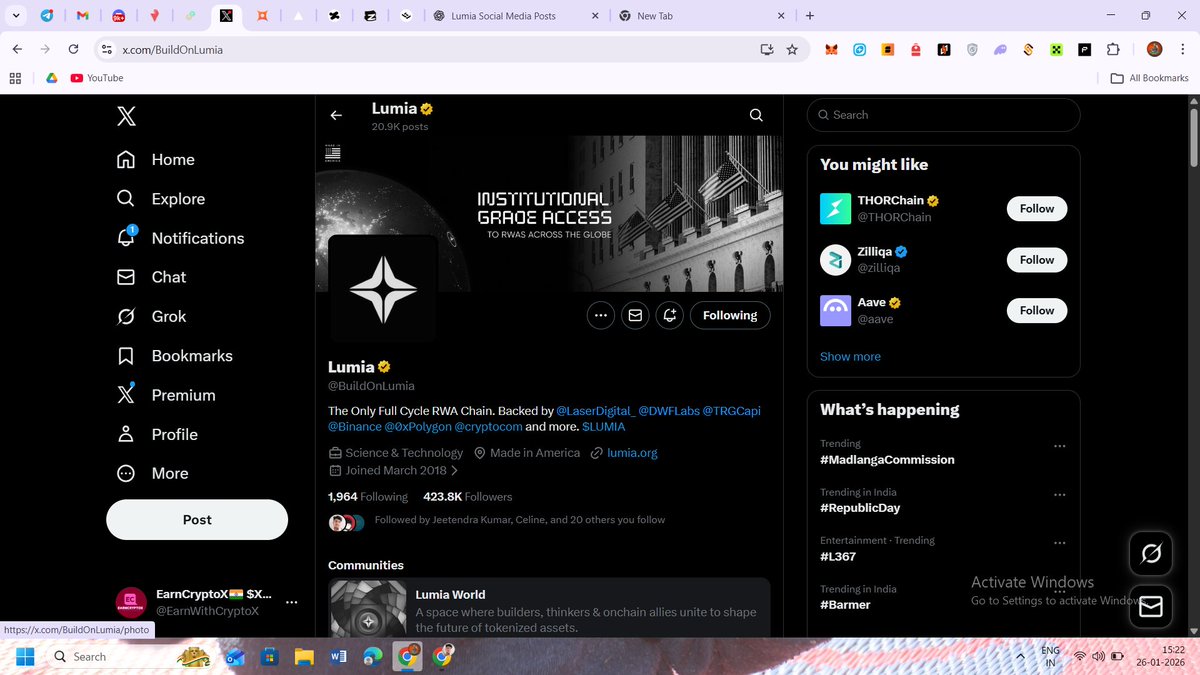Open the Chat section on X

[x=169, y=277]
